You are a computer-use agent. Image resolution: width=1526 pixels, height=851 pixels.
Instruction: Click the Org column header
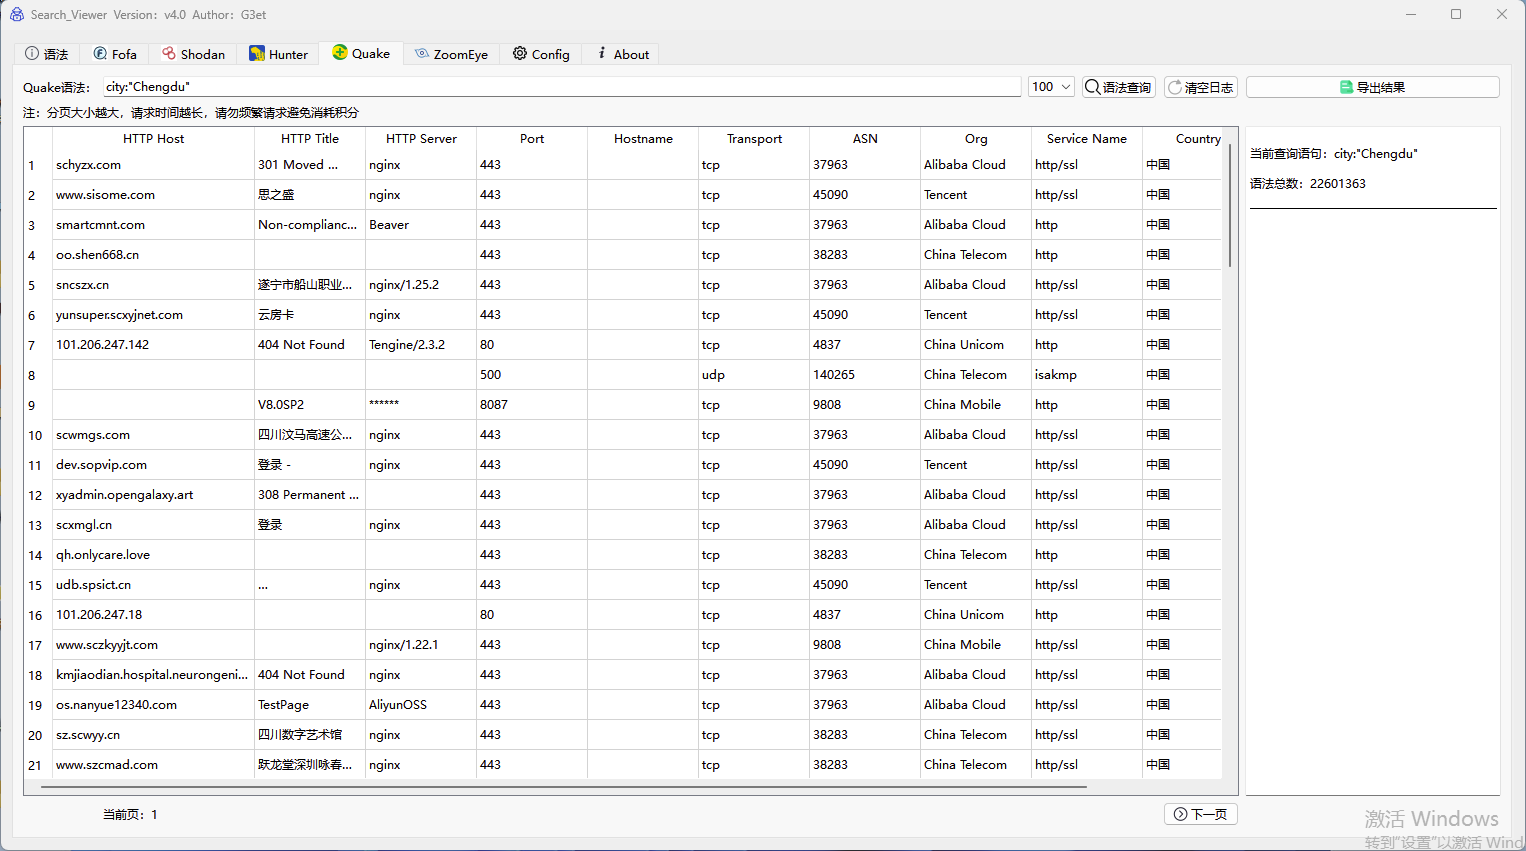click(x=976, y=139)
